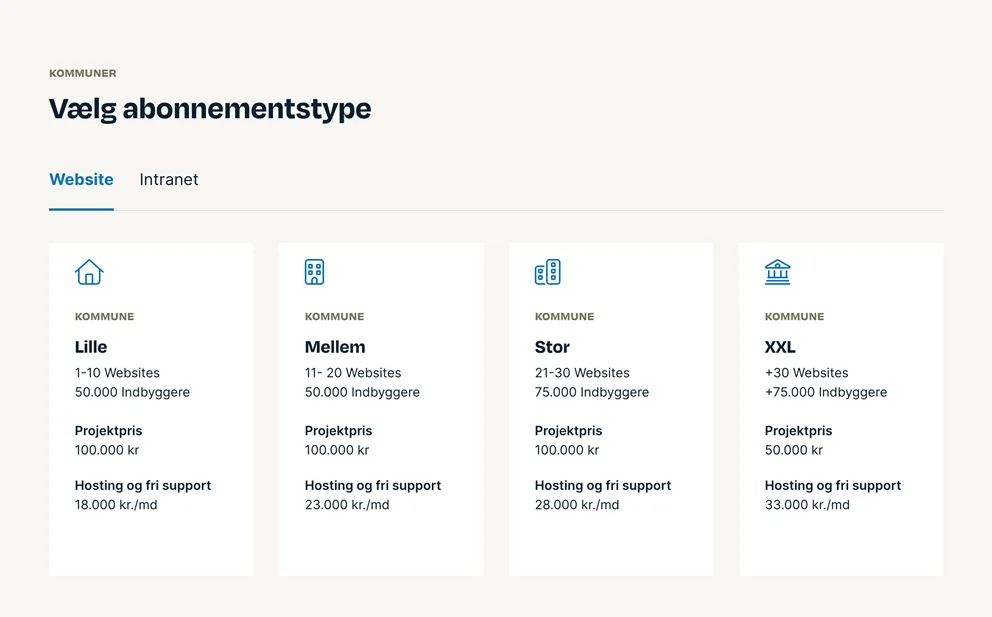Click the 18.000 kr./md hosting price
This screenshot has height=617, width=992.
116,505
